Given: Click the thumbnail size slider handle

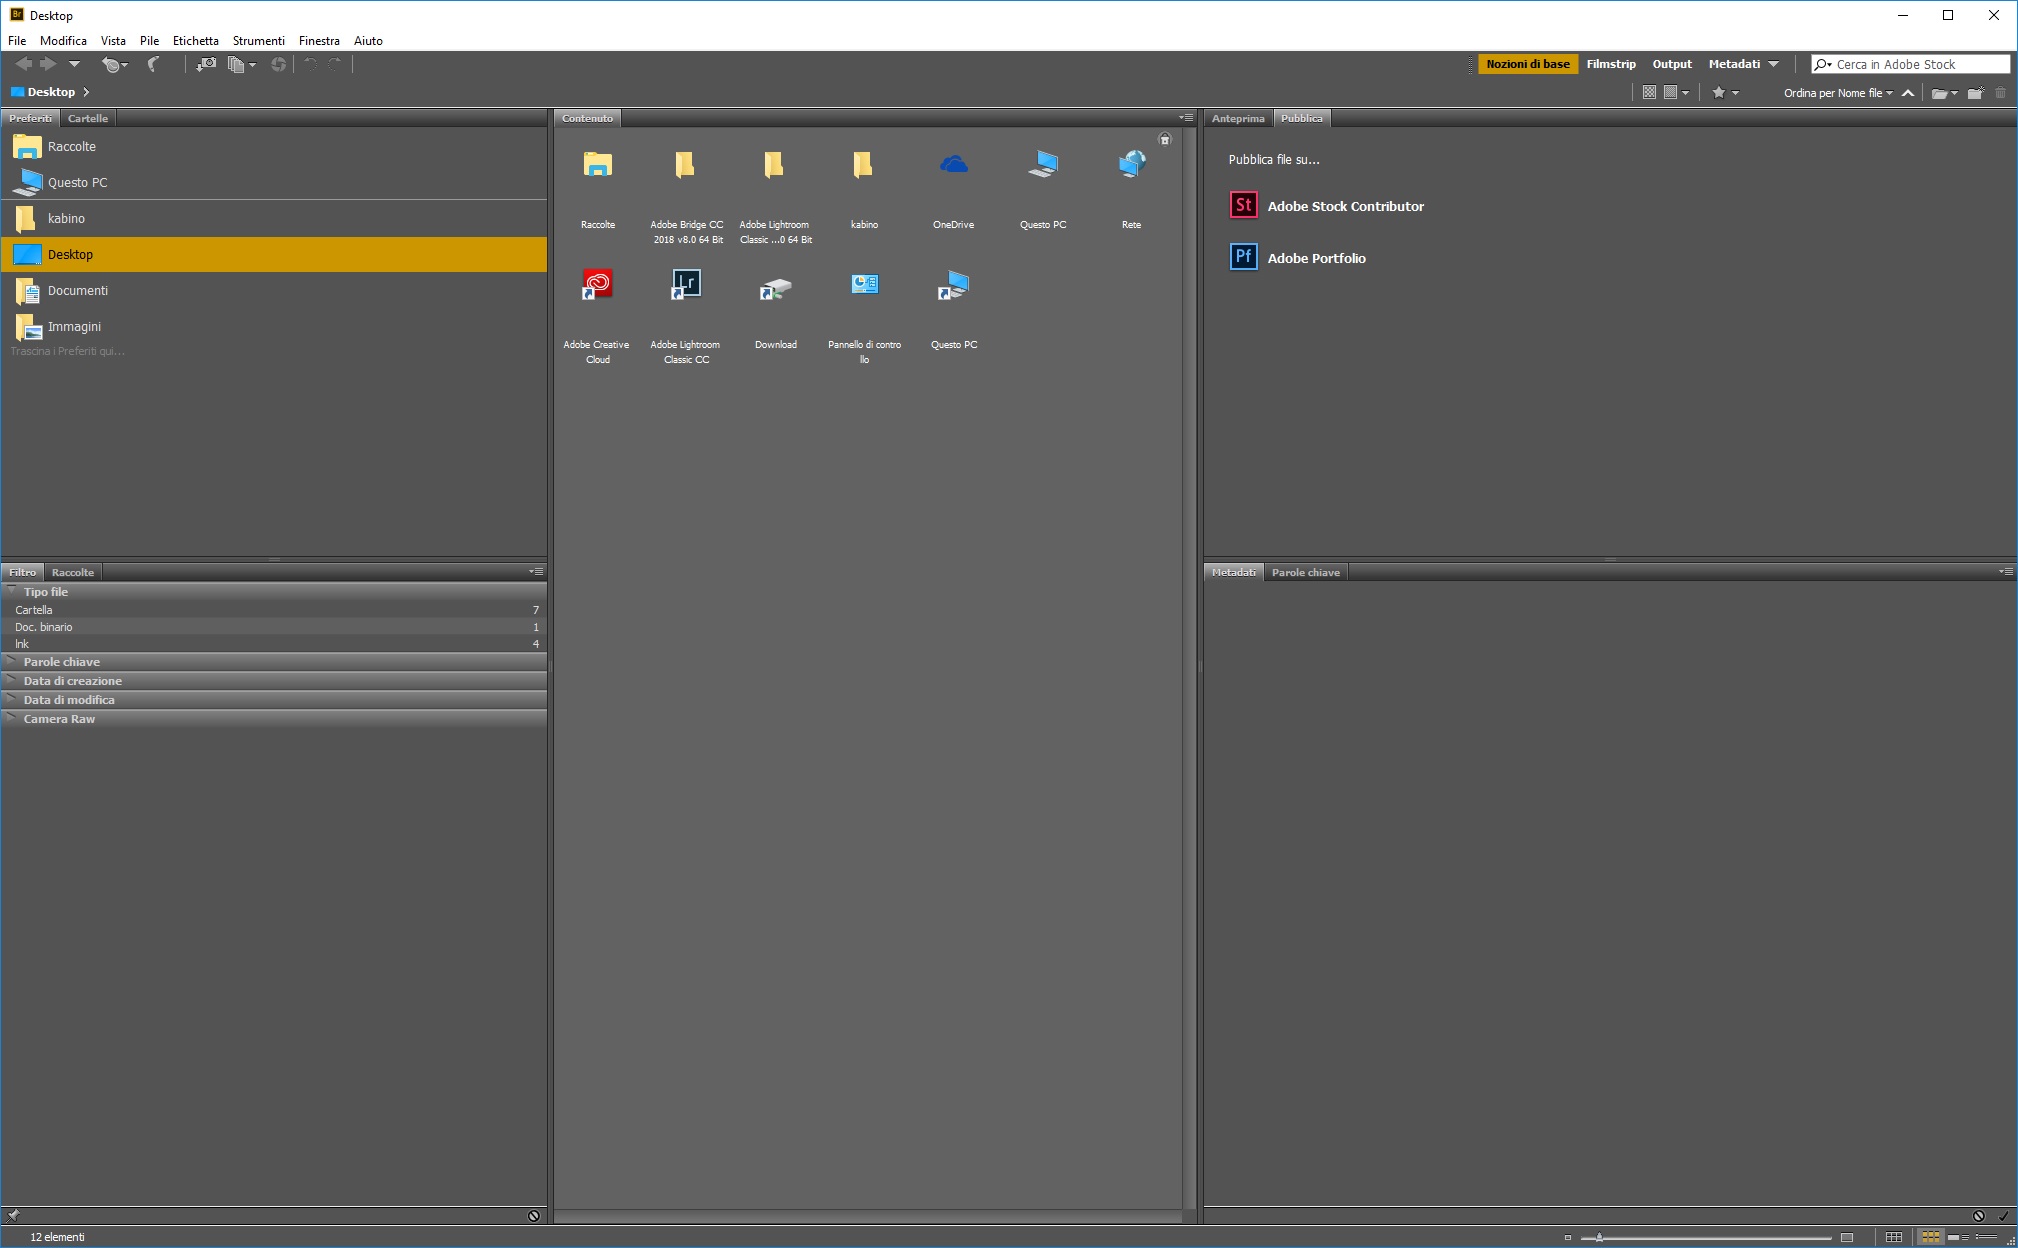Looking at the screenshot, I should click(1599, 1237).
